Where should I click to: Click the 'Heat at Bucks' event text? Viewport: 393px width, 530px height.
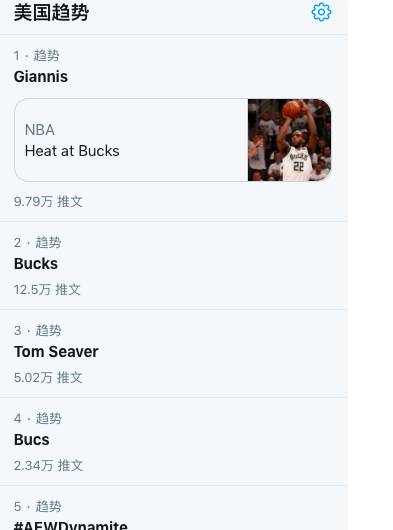pos(72,151)
